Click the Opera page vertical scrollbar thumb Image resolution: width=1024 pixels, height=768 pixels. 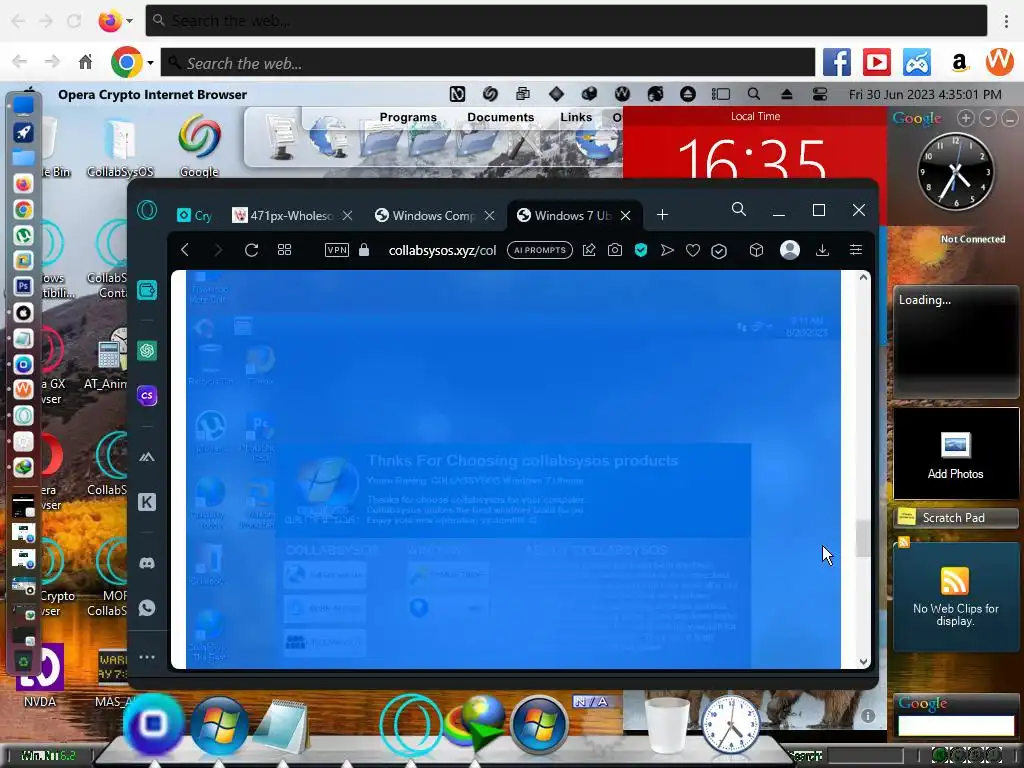pyautogui.click(x=863, y=538)
